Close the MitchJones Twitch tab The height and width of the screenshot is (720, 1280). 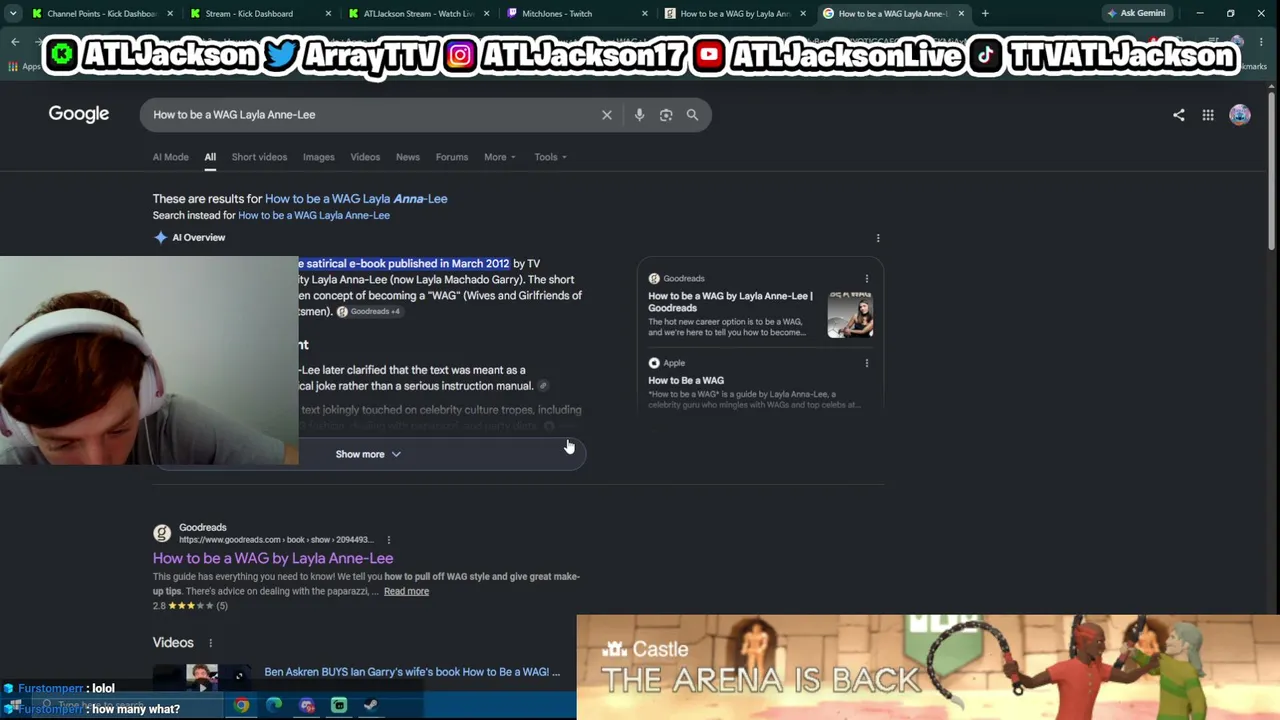(645, 14)
